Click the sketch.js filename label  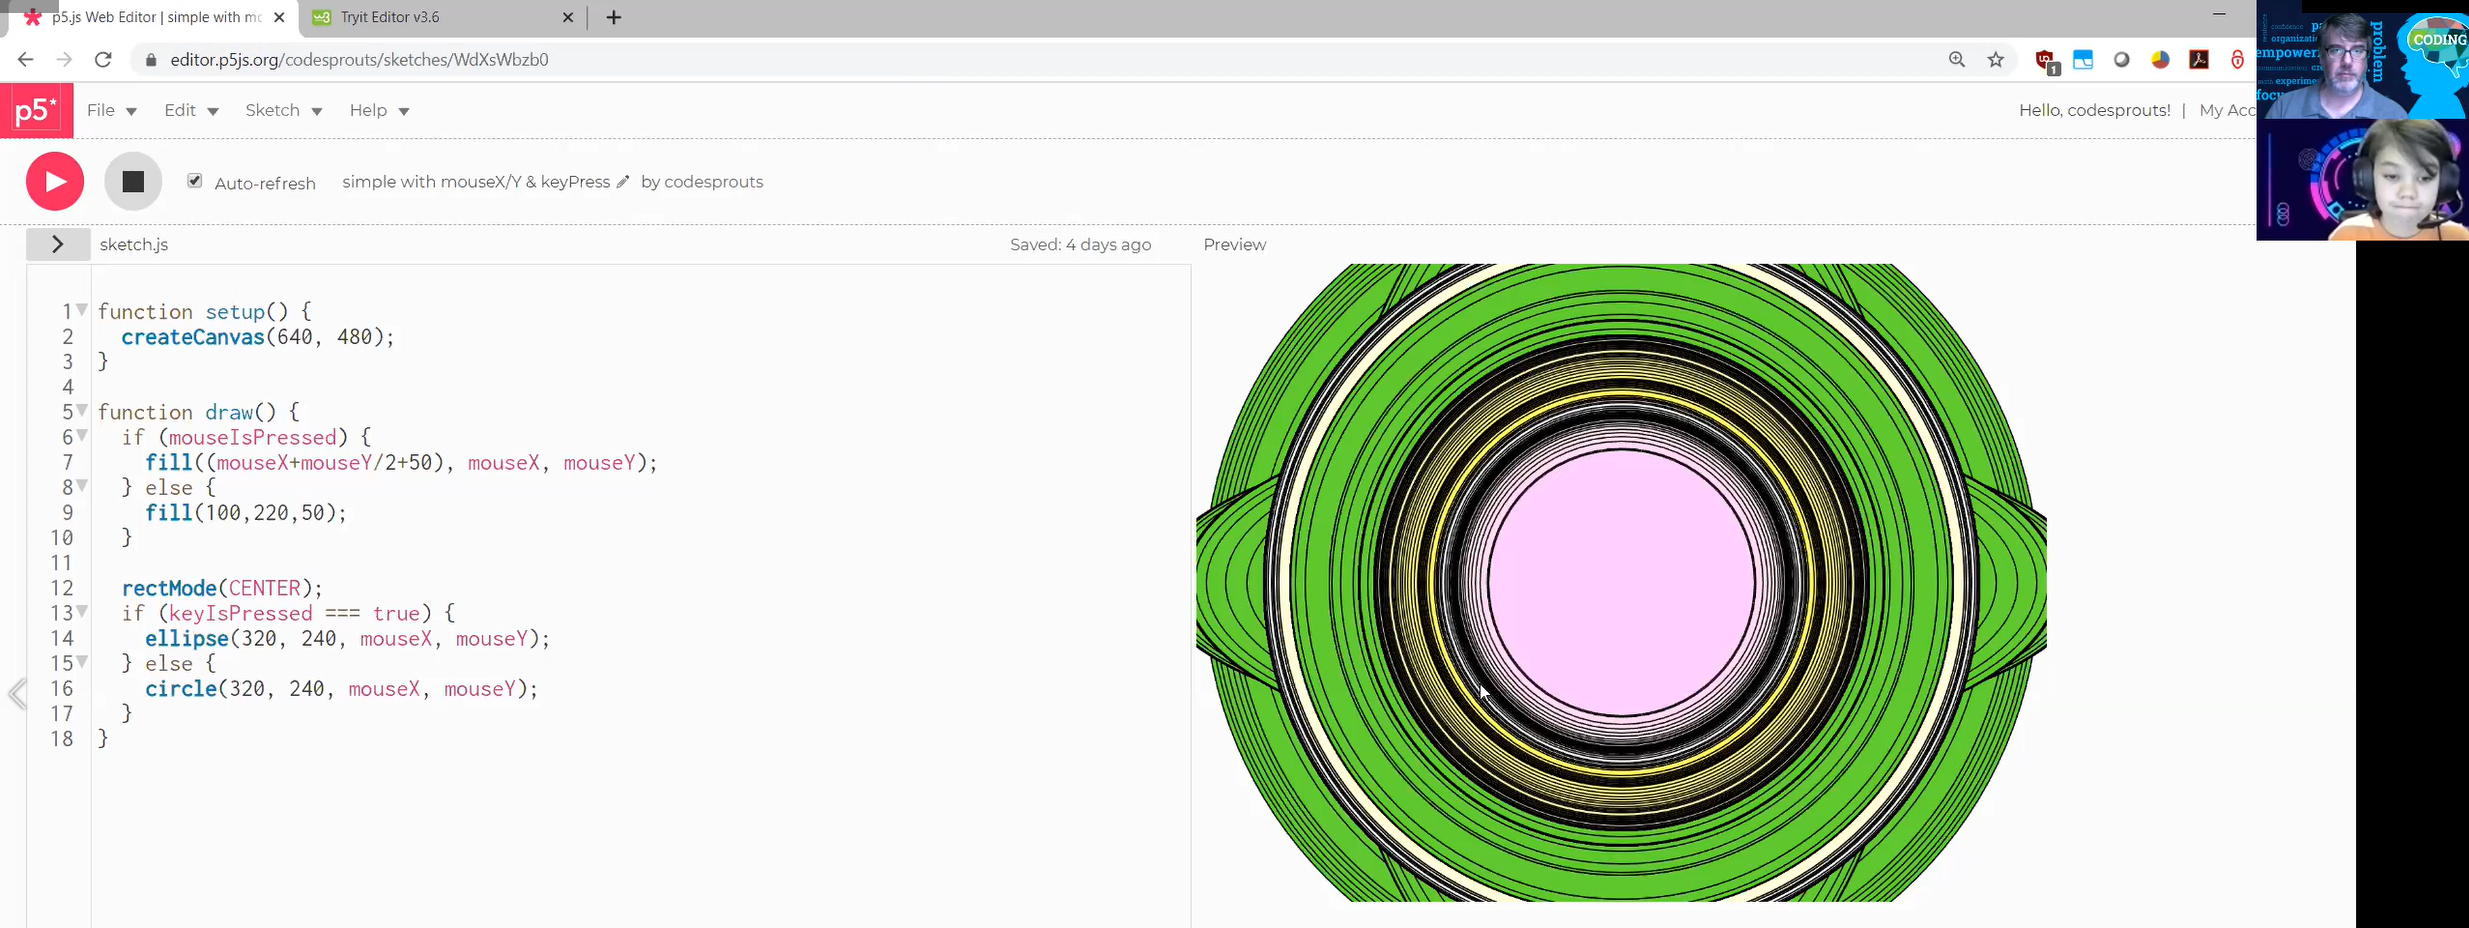tap(134, 243)
